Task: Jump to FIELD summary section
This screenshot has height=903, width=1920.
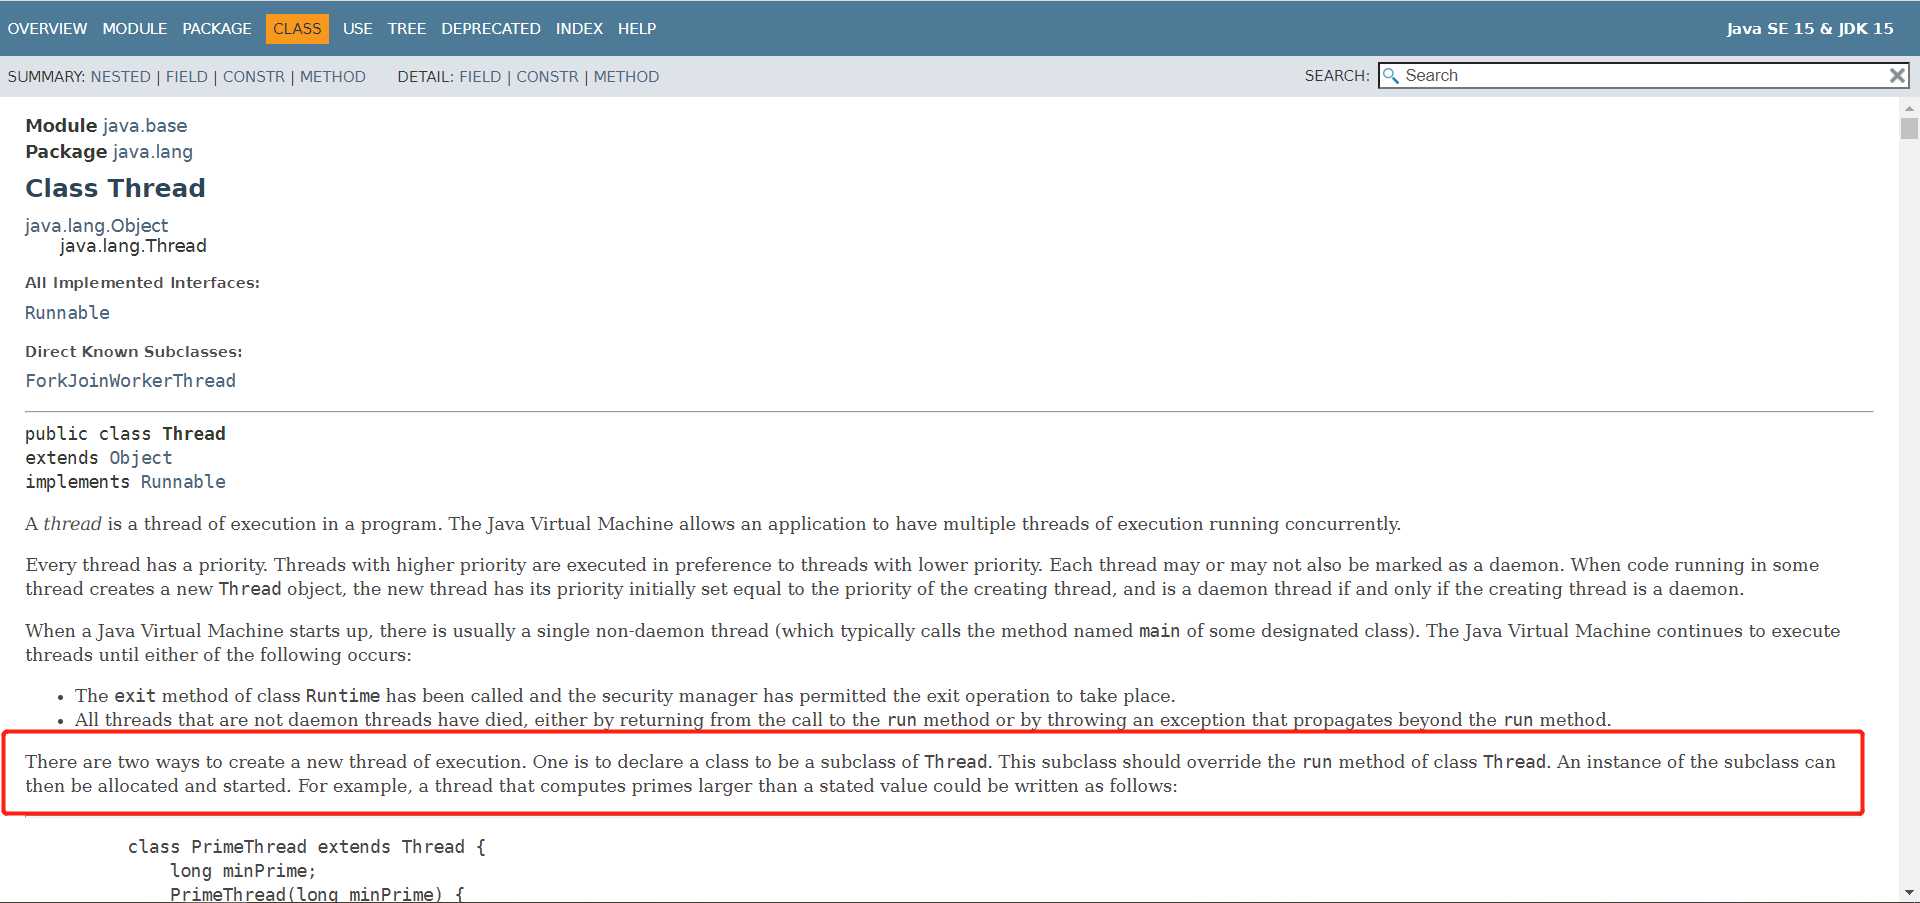Action: click(x=187, y=77)
